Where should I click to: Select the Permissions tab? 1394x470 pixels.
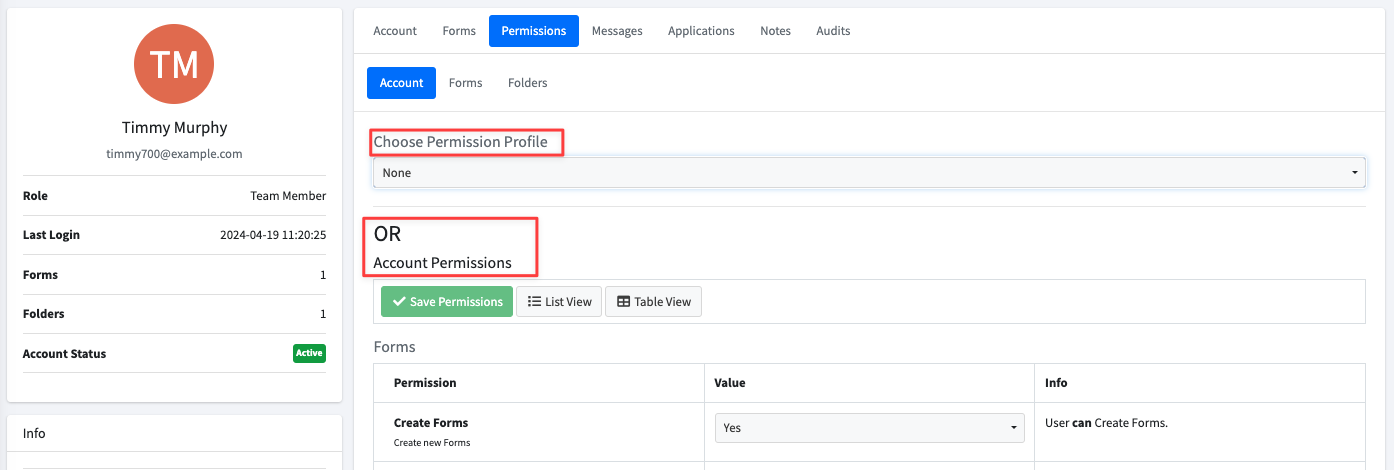pos(534,31)
